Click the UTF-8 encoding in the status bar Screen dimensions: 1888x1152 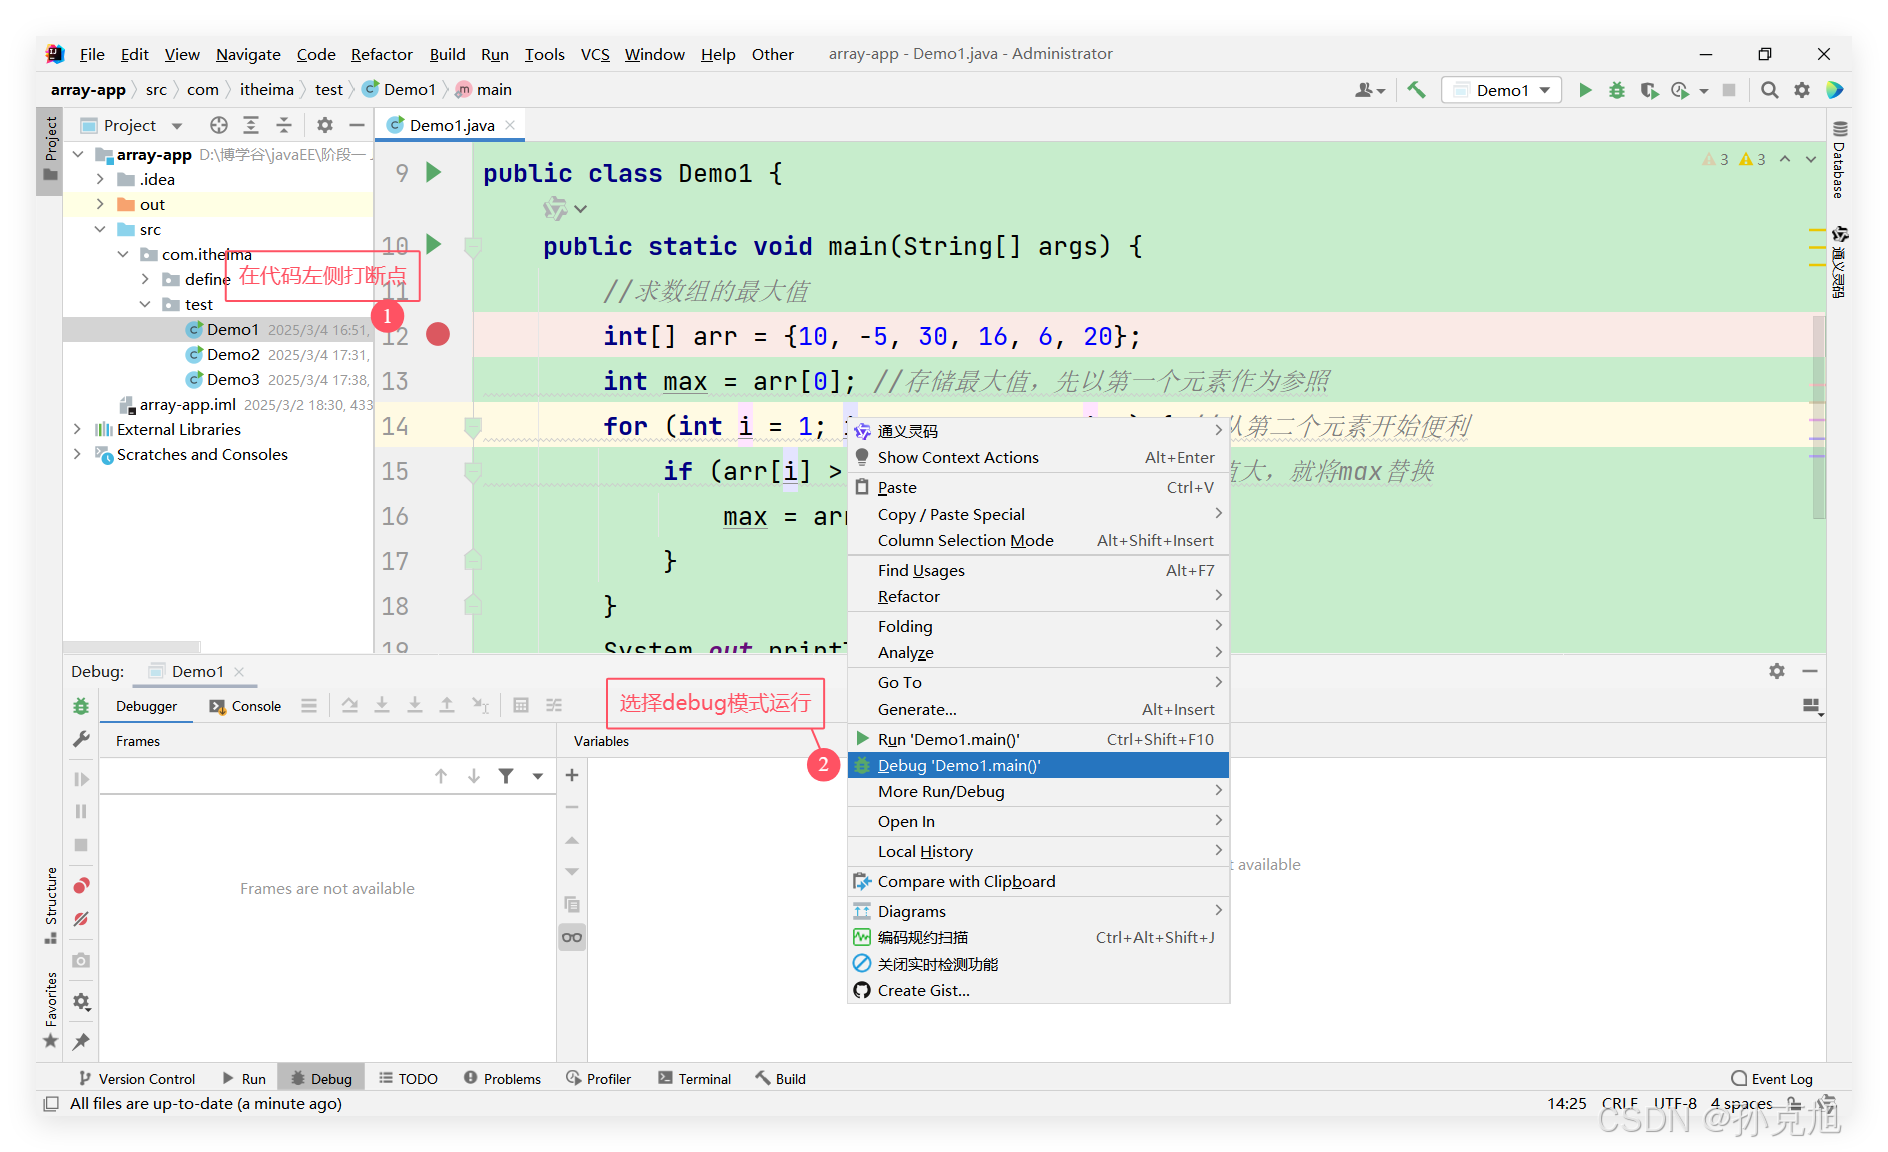point(1675,1103)
